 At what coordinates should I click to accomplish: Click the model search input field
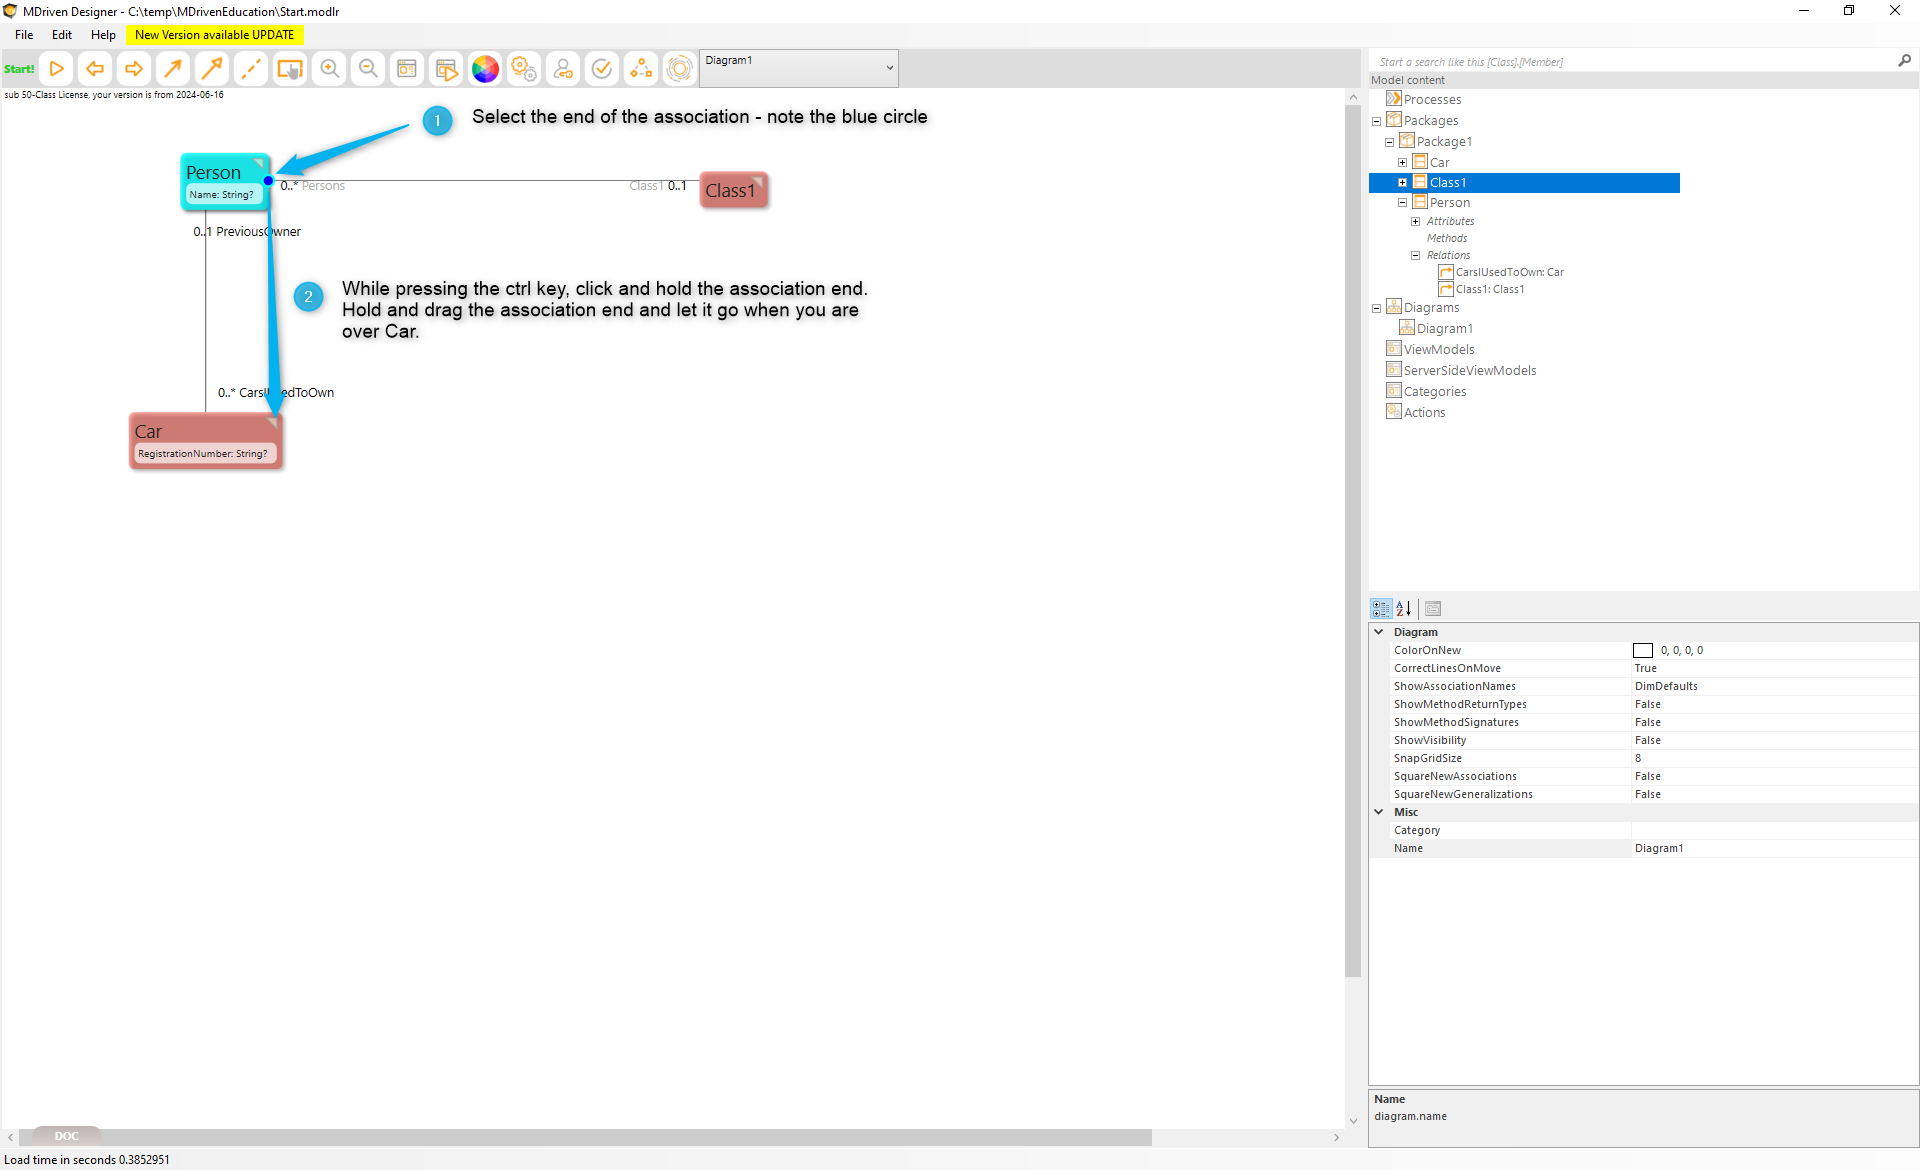click(x=1630, y=62)
